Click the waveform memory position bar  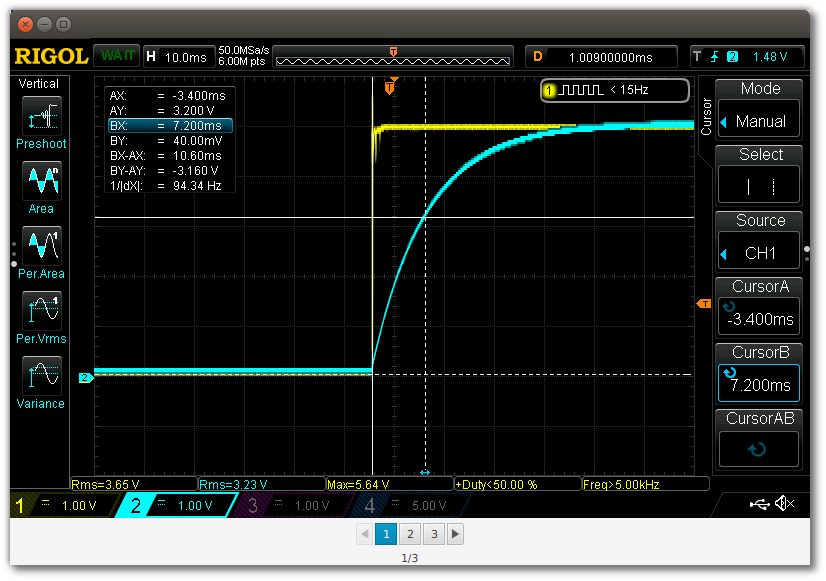393,56
